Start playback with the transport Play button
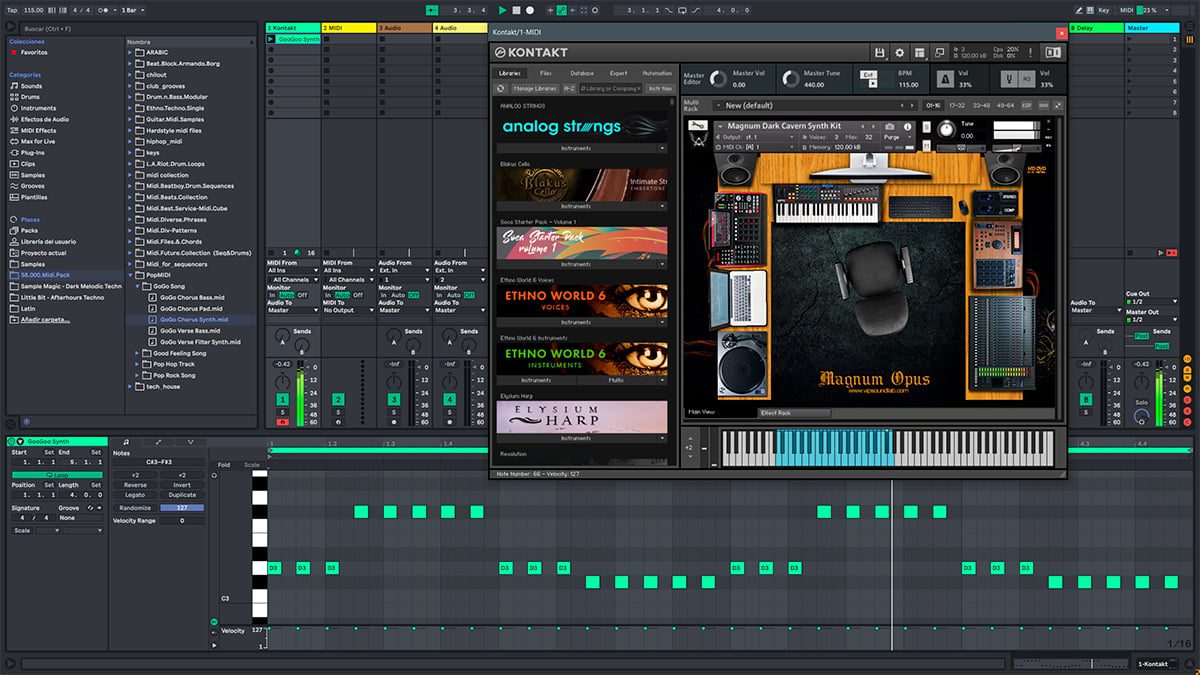Viewport: 1200px width, 675px height. pyautogui.click(x=502, y=10)
